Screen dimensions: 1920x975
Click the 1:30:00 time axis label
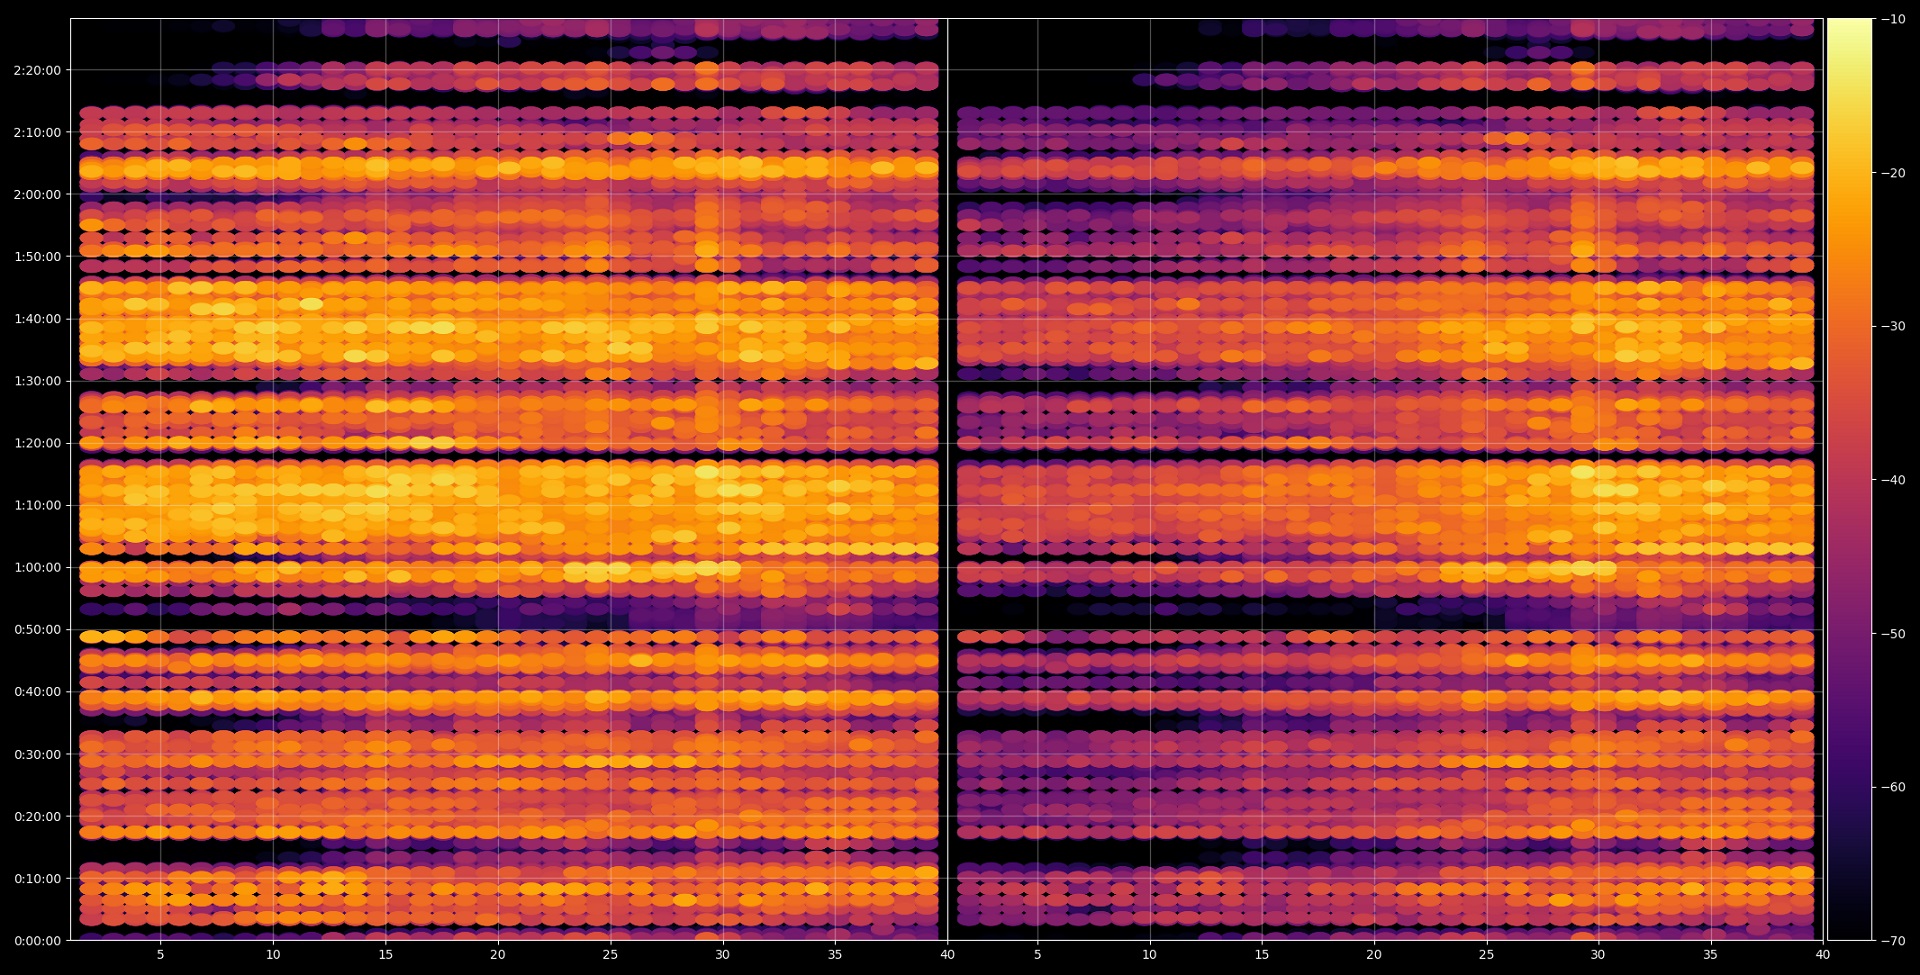pyautogui.click(x=37, y=382)
